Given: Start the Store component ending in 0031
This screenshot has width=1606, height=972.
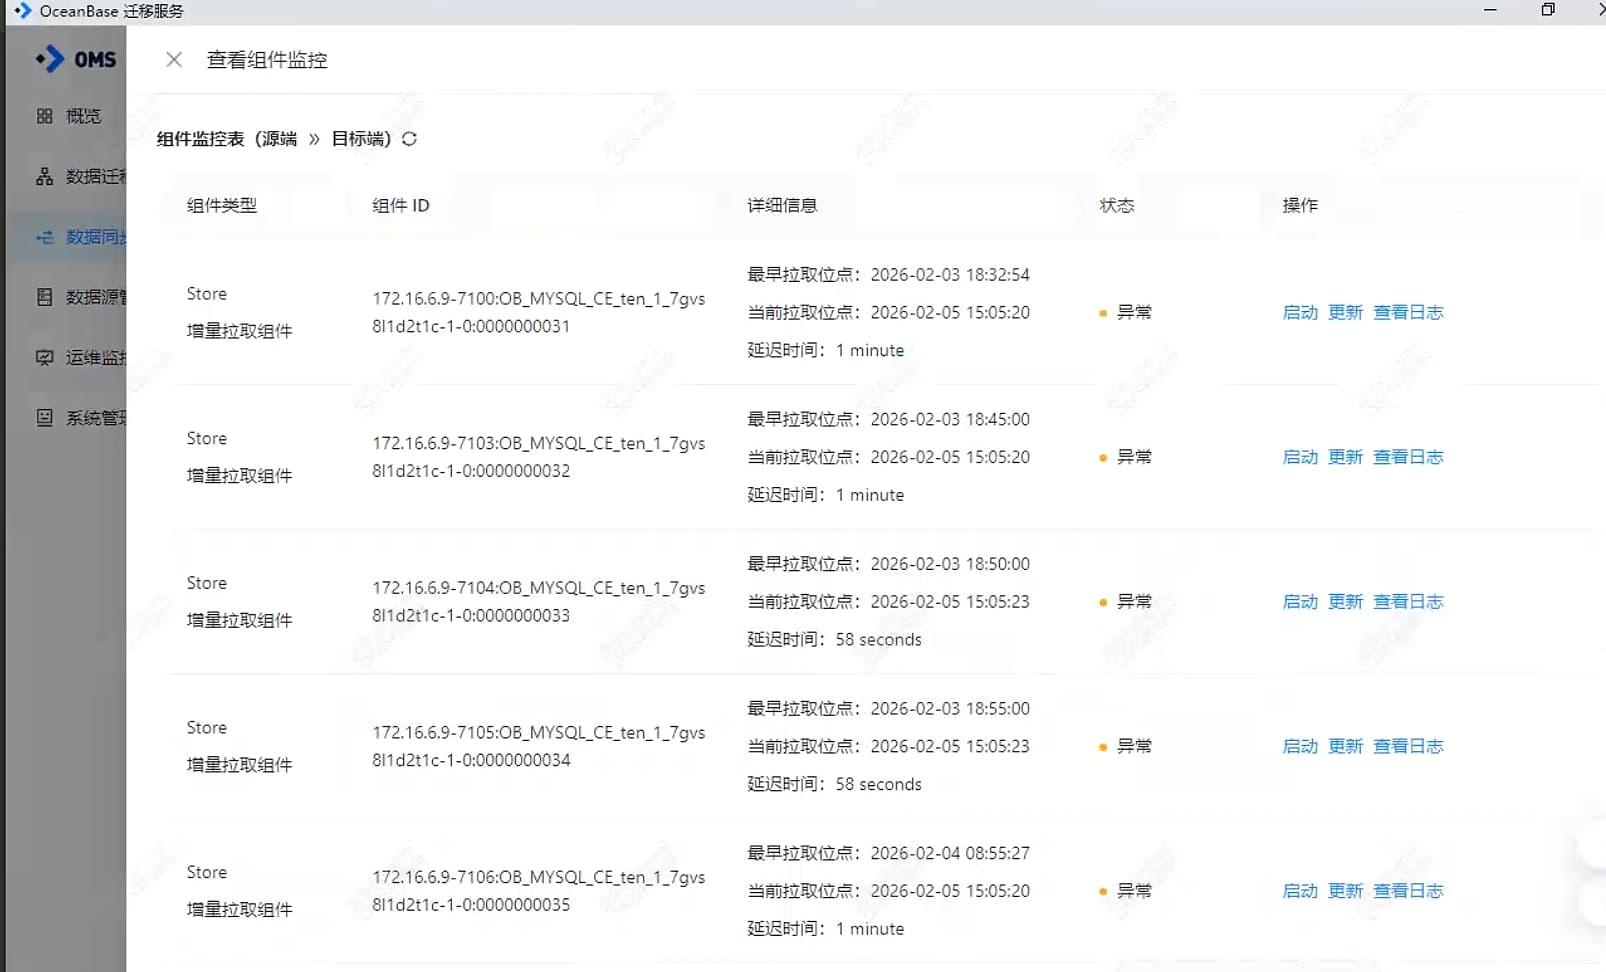Looking at the screenshot, I should 1300,313.
